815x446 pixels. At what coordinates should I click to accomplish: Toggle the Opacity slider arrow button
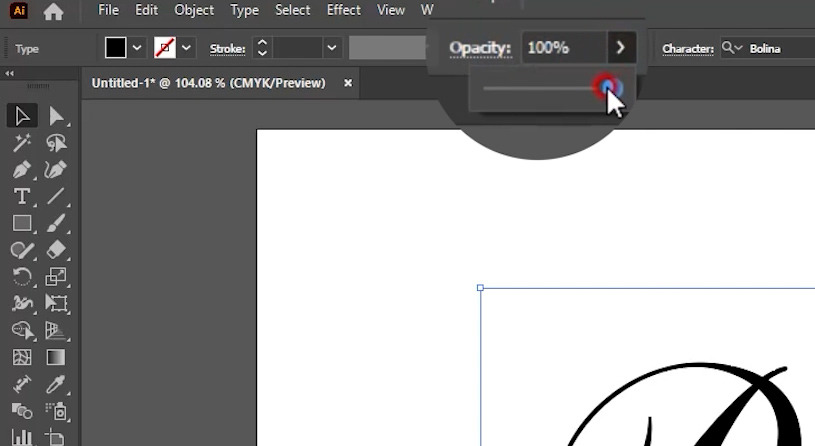621,48
